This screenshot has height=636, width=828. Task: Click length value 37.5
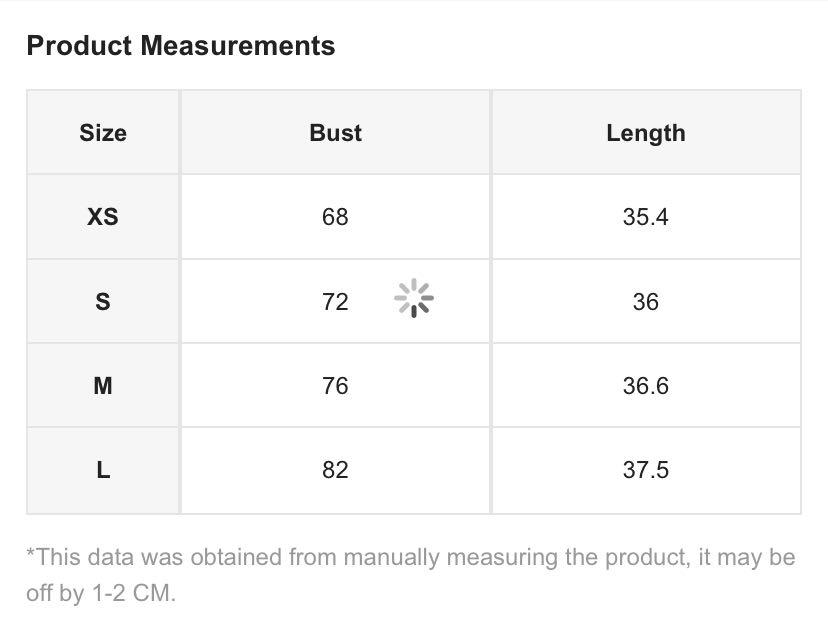[646, 470]
